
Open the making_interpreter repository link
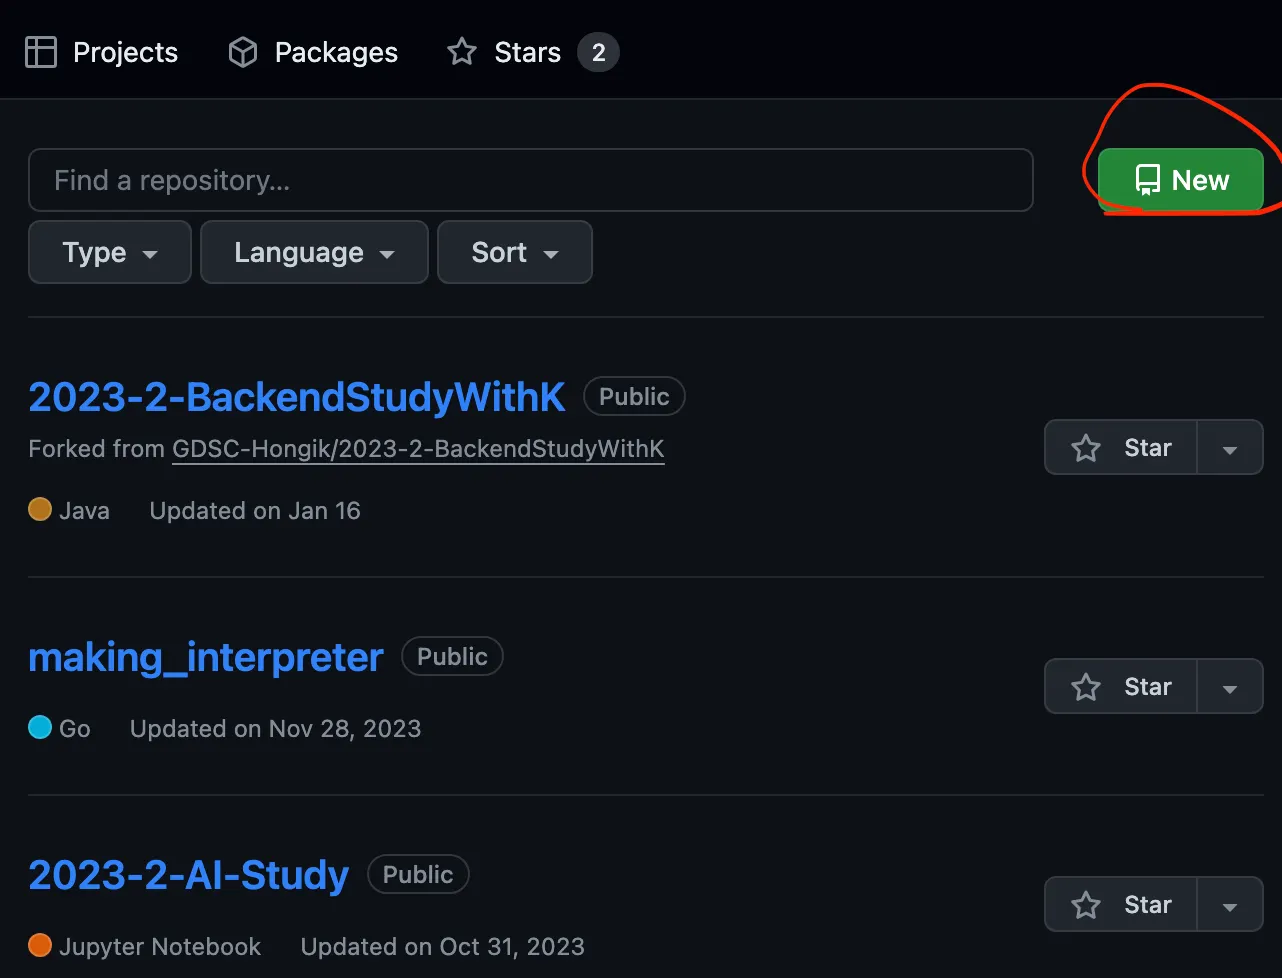(206, 657)
